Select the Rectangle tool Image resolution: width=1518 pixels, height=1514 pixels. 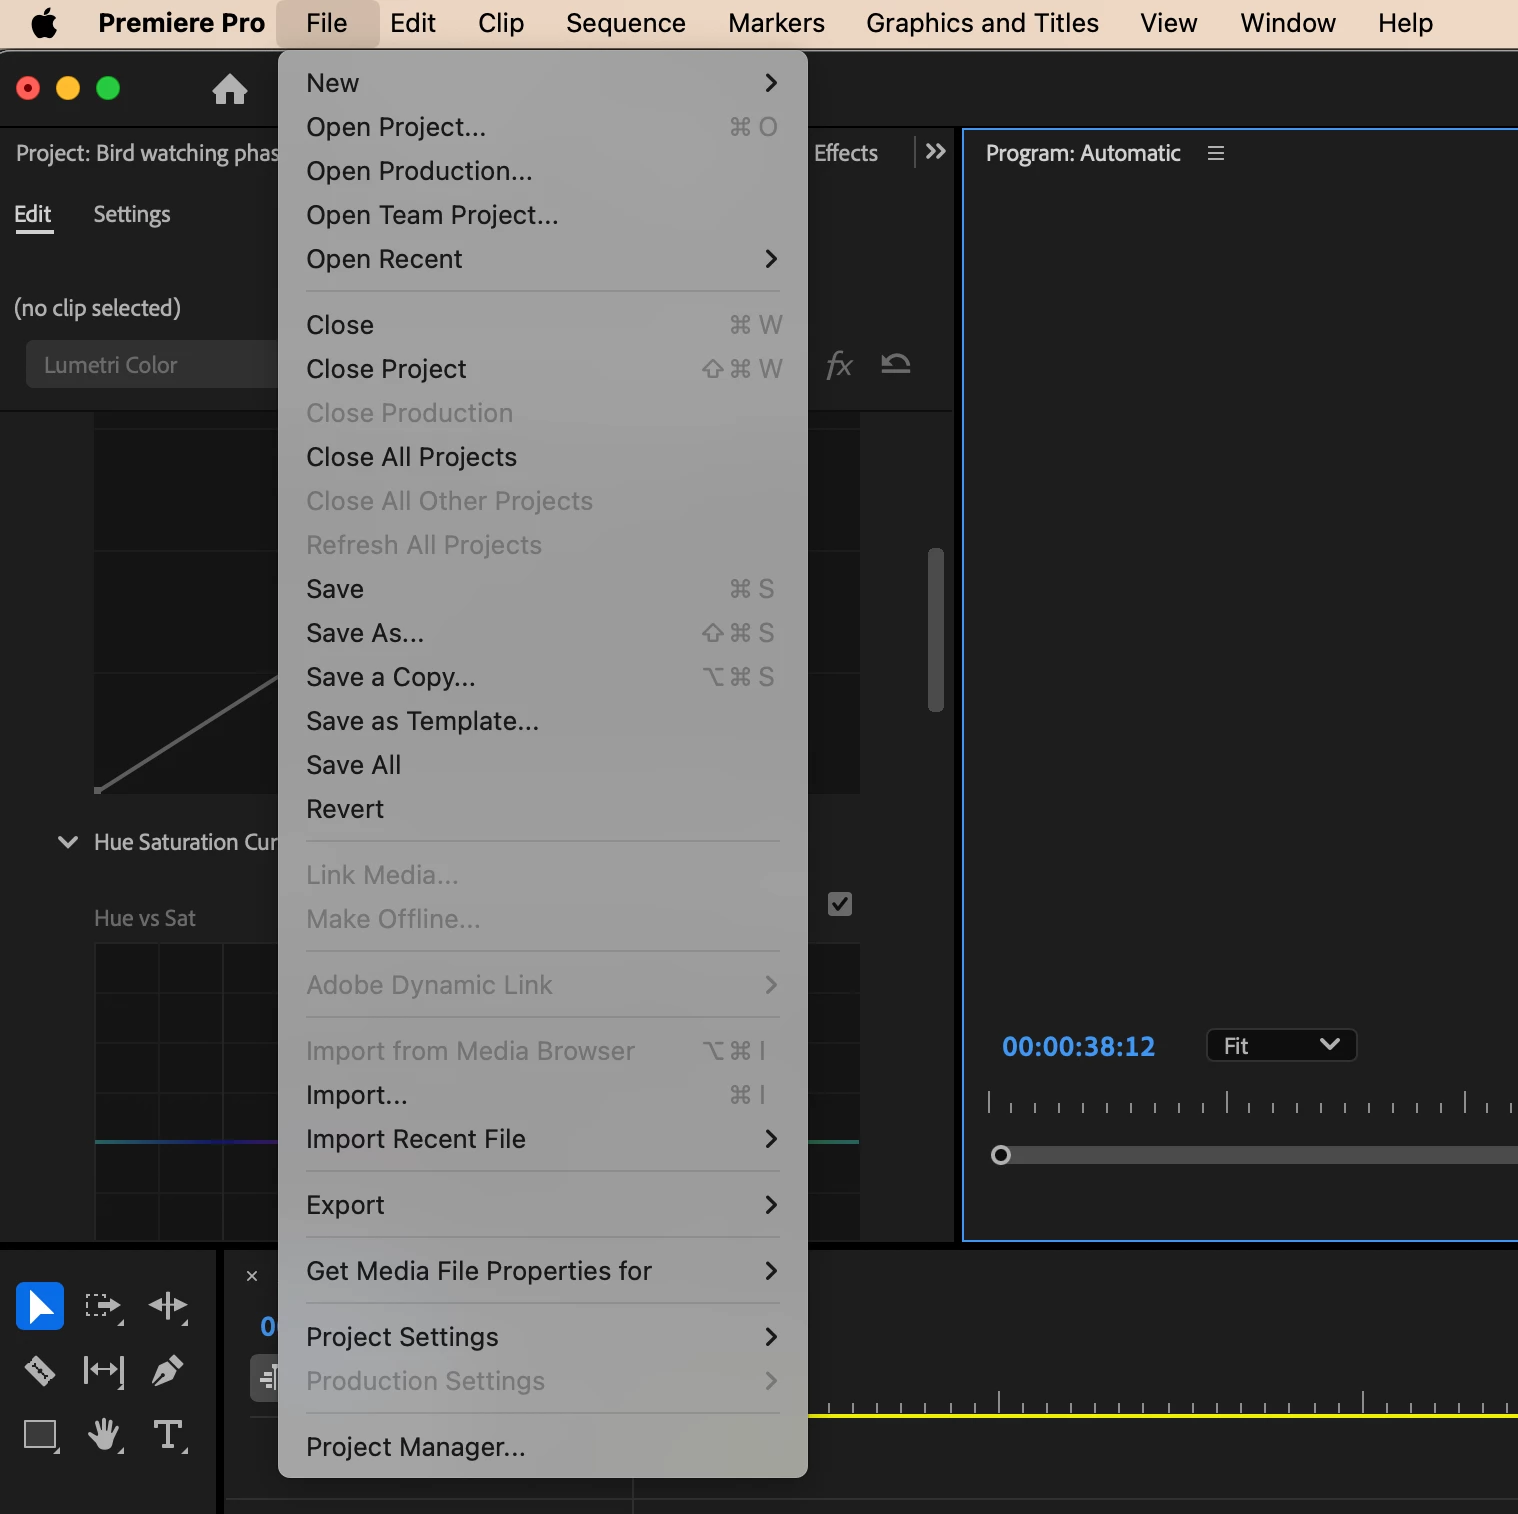point(41,1435)
